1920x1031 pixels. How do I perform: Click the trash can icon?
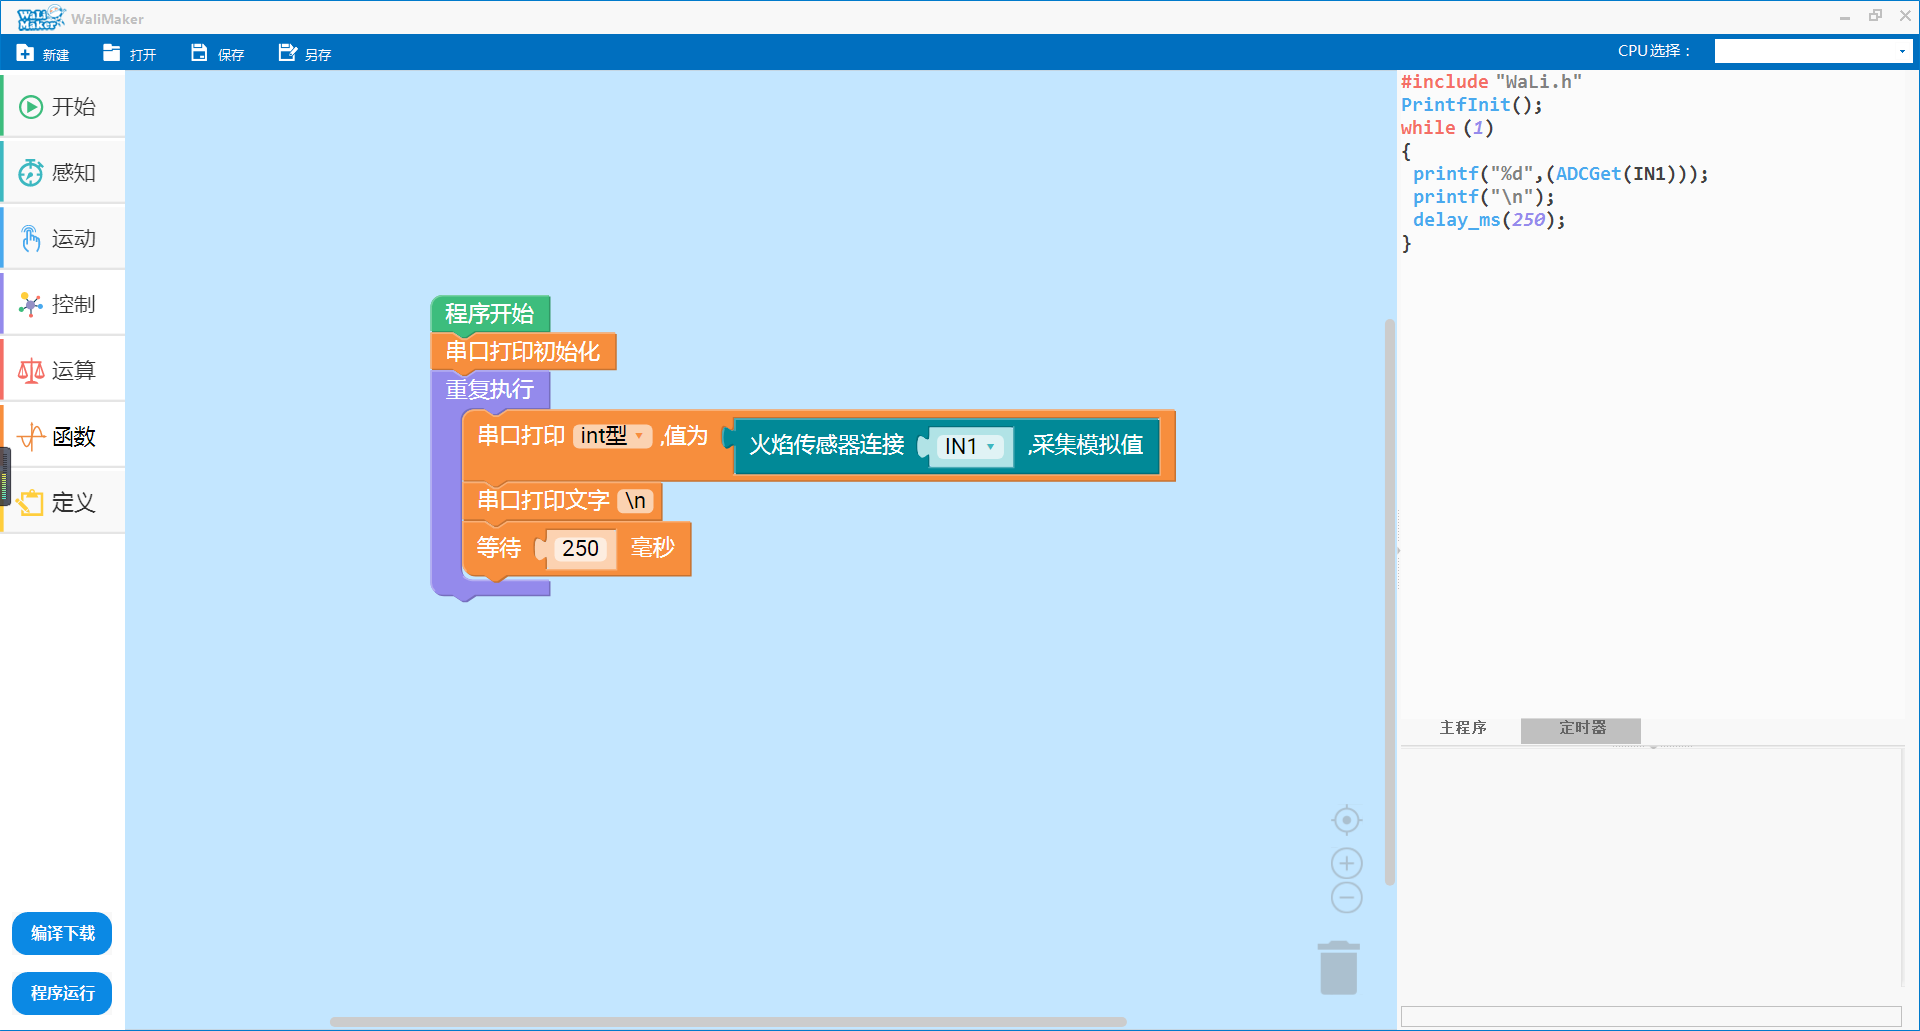[1338, 968]
